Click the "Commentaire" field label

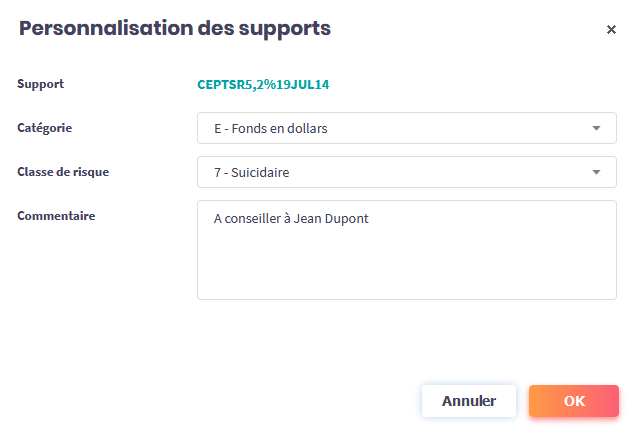[56, 215]
